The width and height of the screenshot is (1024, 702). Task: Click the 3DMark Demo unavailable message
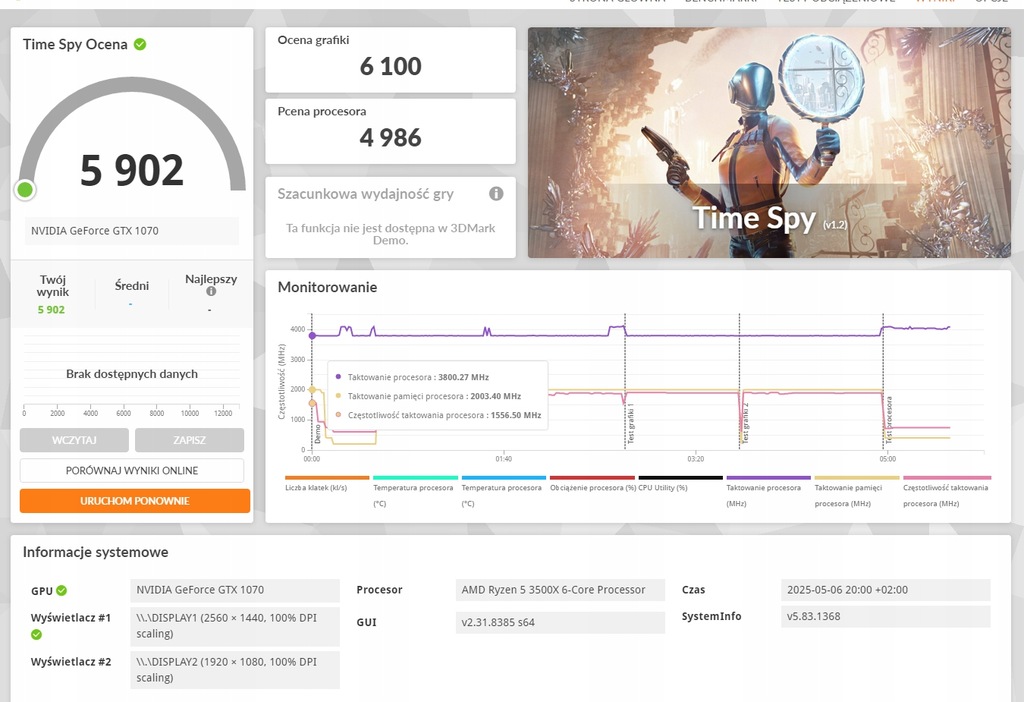pyautogui.click(x=391, y=234)
